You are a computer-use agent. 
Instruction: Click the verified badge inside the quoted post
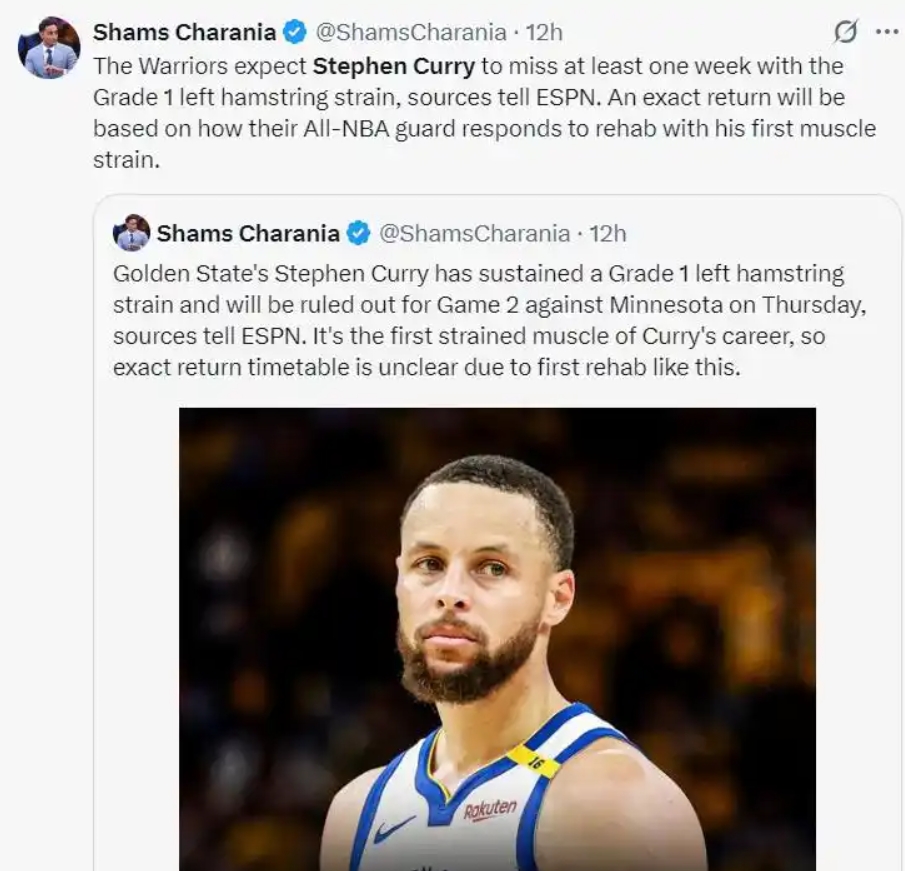(x=357, y=234)
